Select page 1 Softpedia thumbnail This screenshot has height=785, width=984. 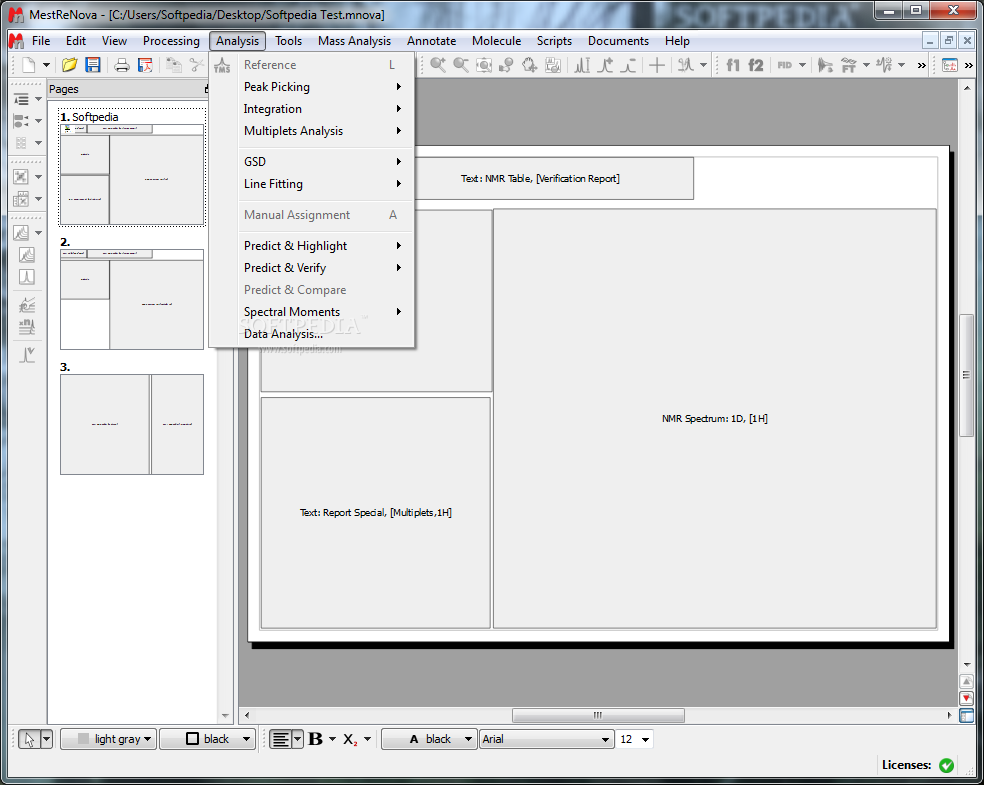pos(132,168)
